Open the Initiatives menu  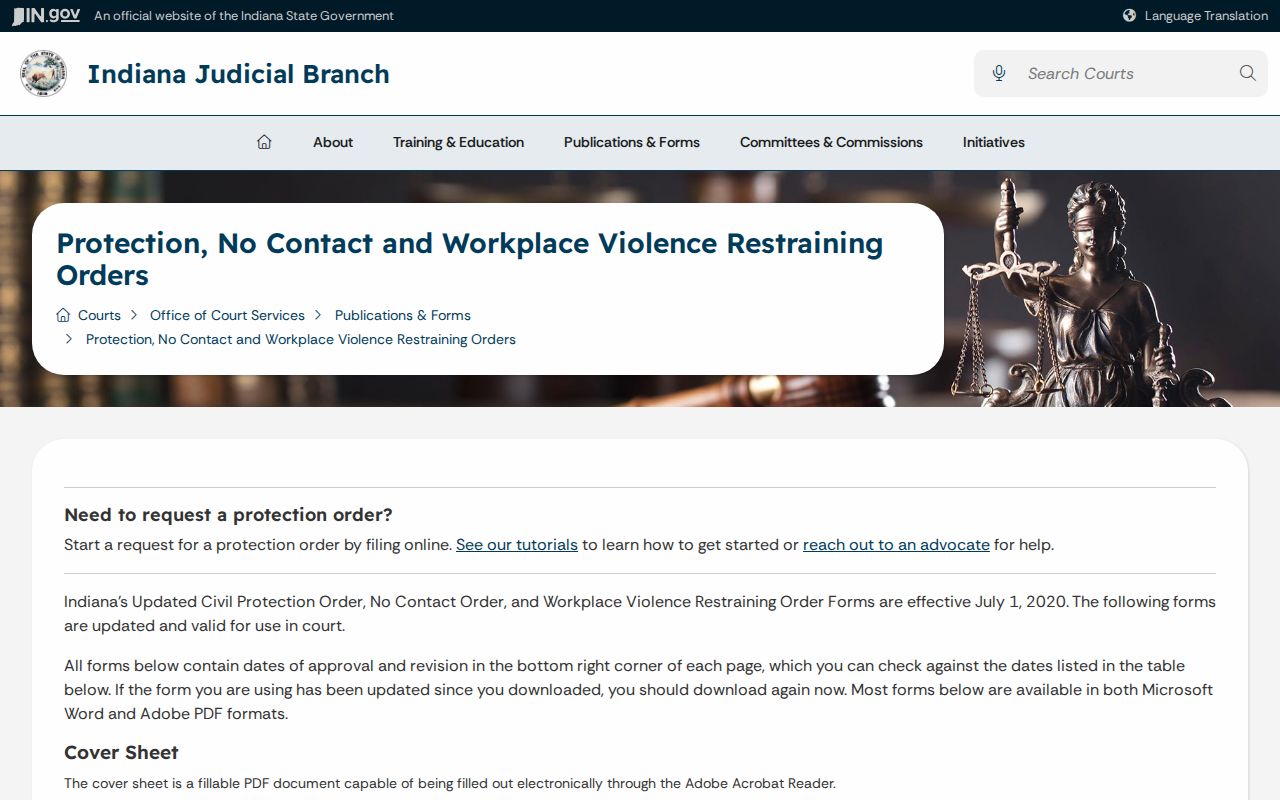(994, 142)
